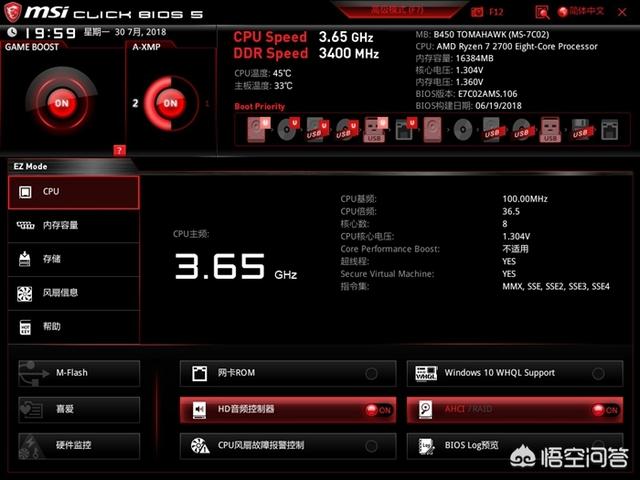Viewport: 640px width, 480px height.
Task: Click BIOS version E7C02AMS.106 text
Action: pos(487,94)
